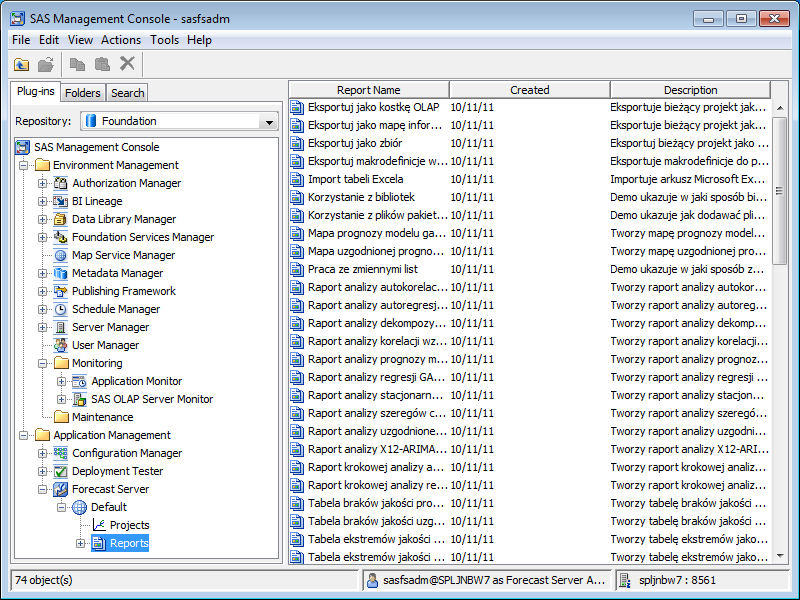
Task: Open the Tools menu
Action: point(164,40)
